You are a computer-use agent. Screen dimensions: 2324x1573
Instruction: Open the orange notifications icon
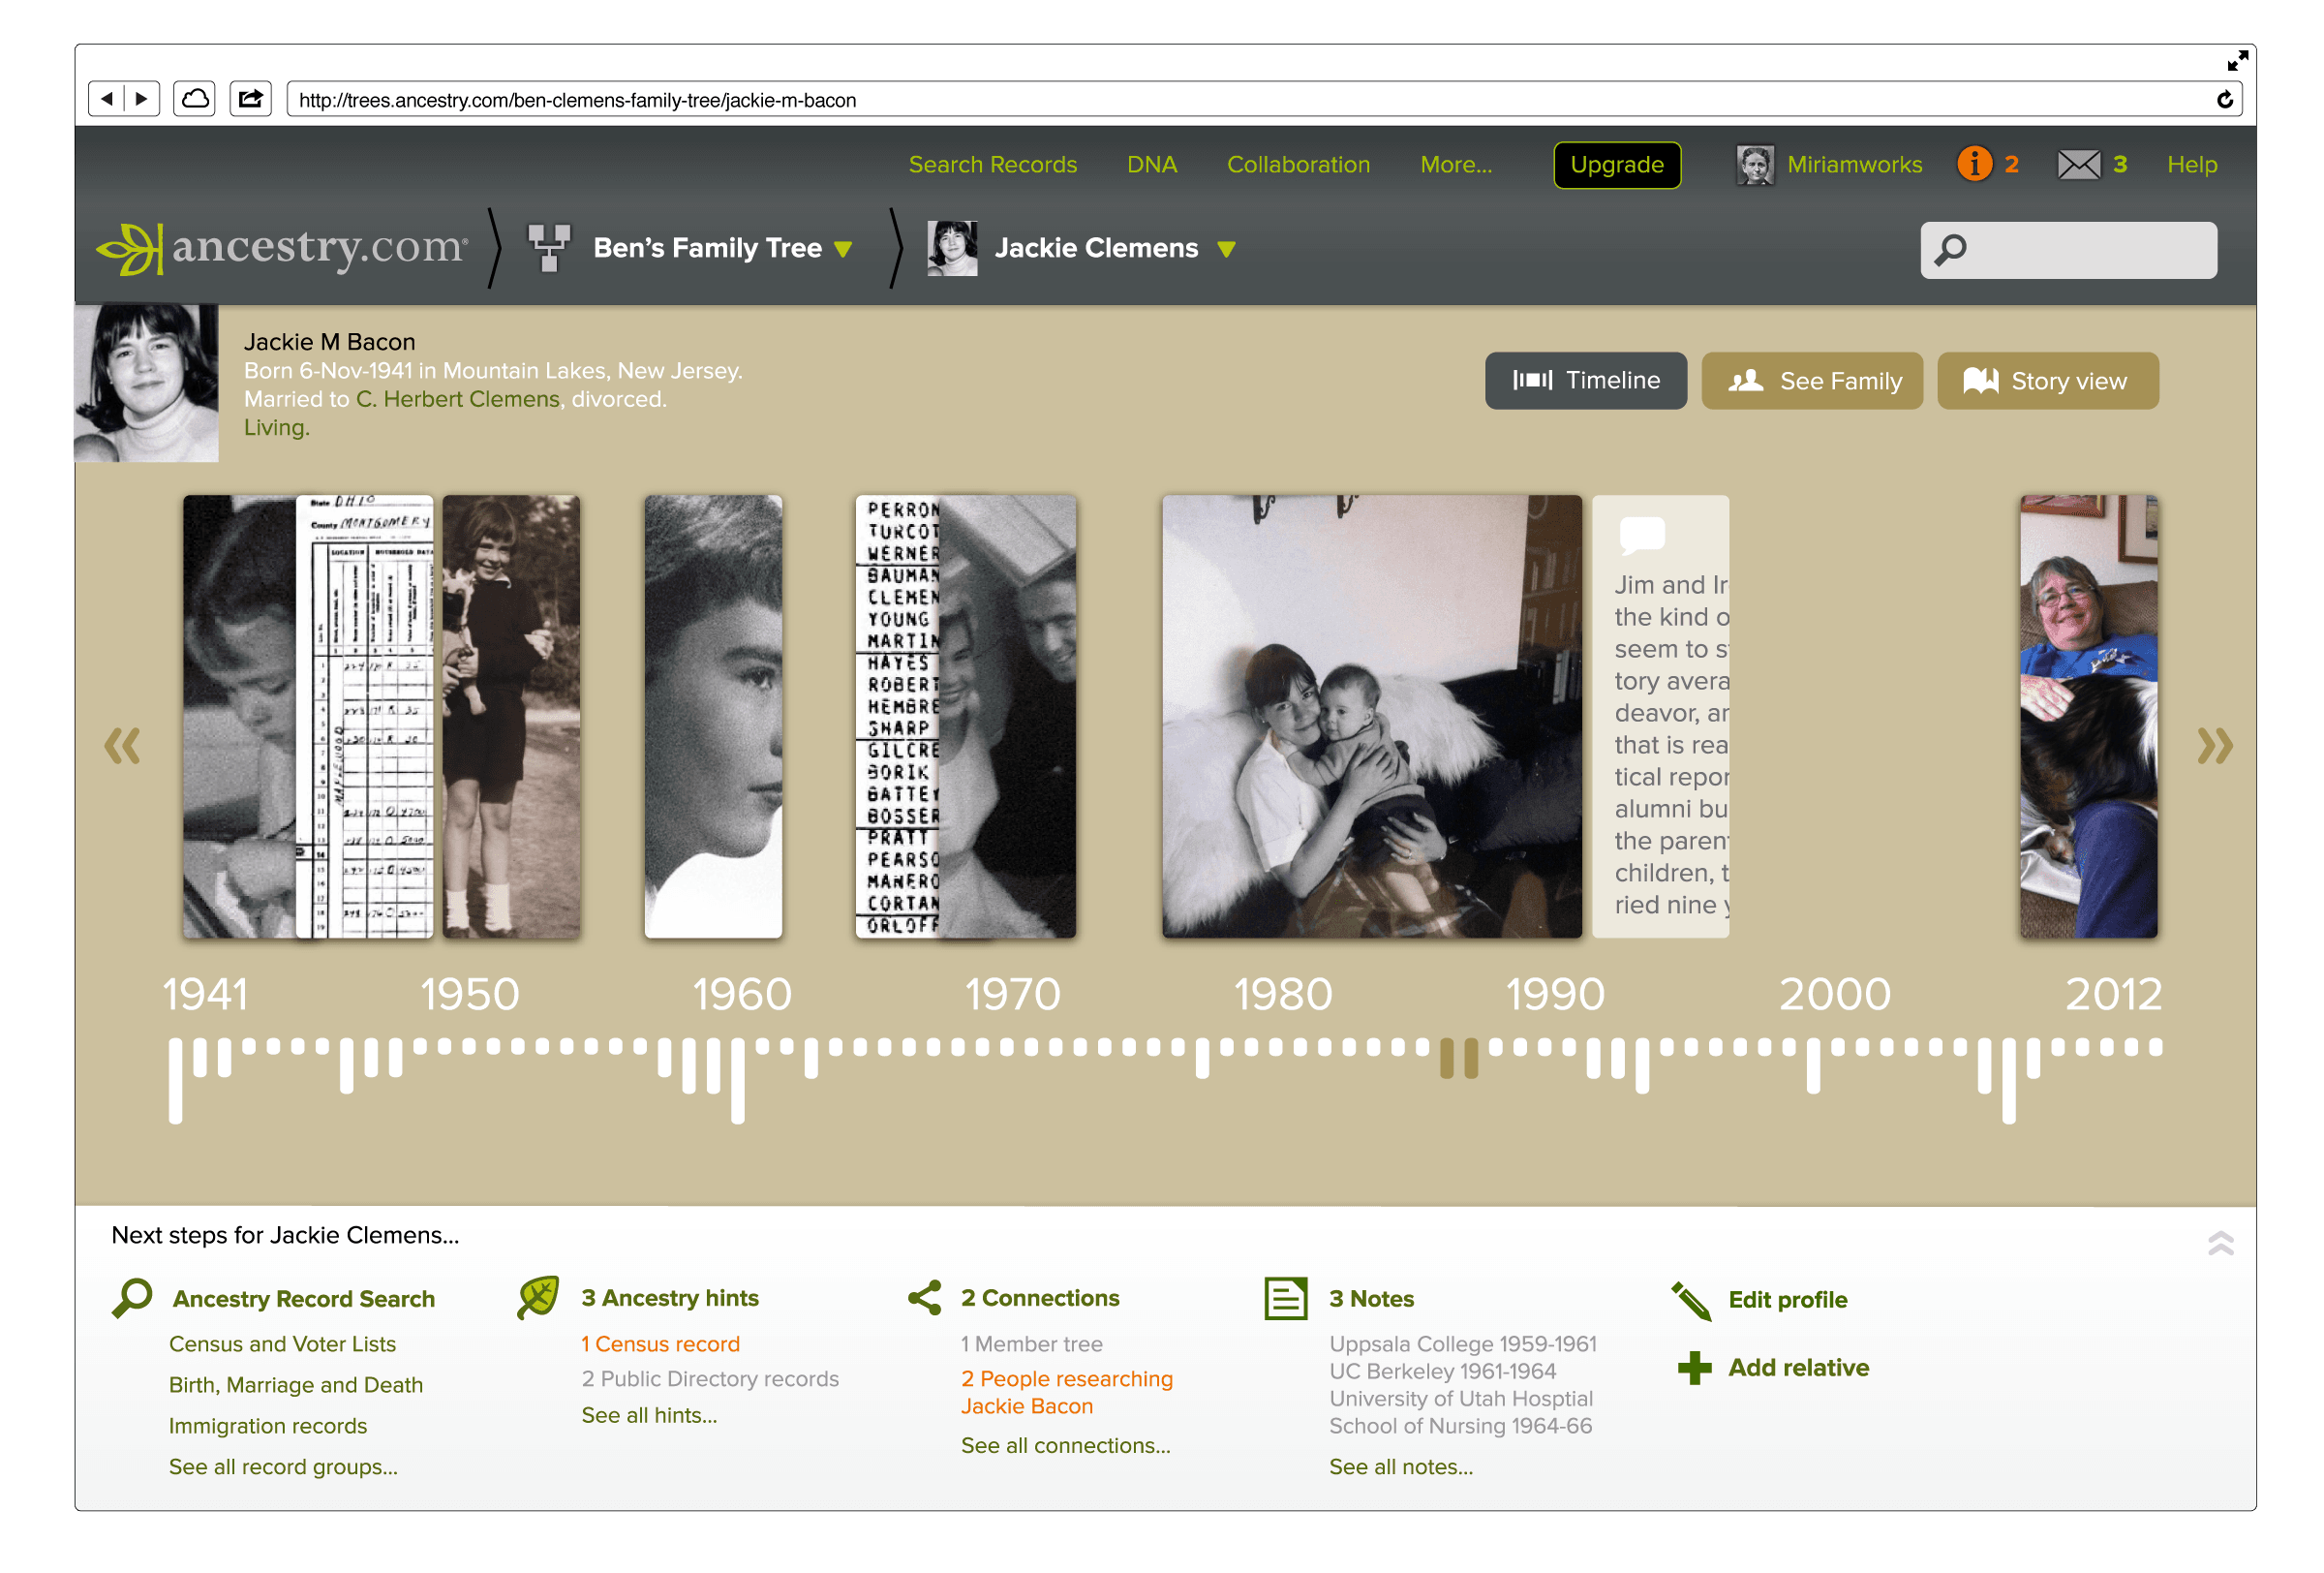click(x=1973, y=164)
